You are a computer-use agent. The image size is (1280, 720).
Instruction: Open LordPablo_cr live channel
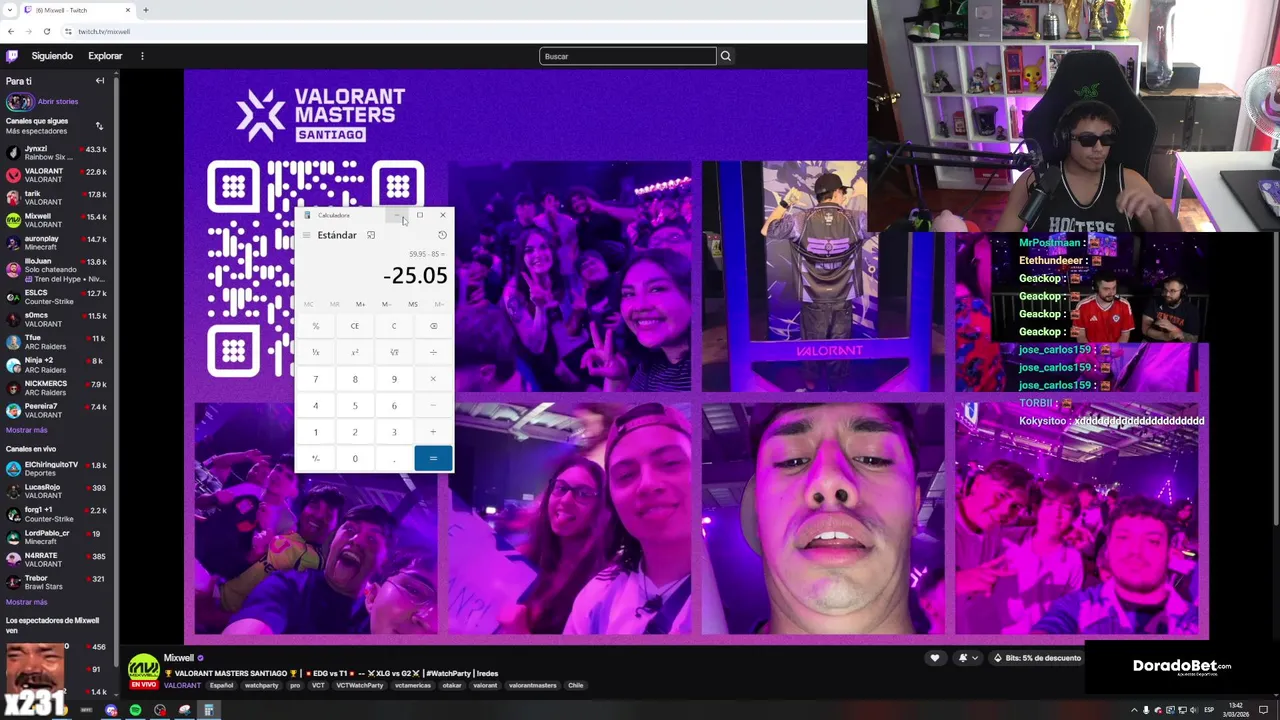[x=56, y=538]
